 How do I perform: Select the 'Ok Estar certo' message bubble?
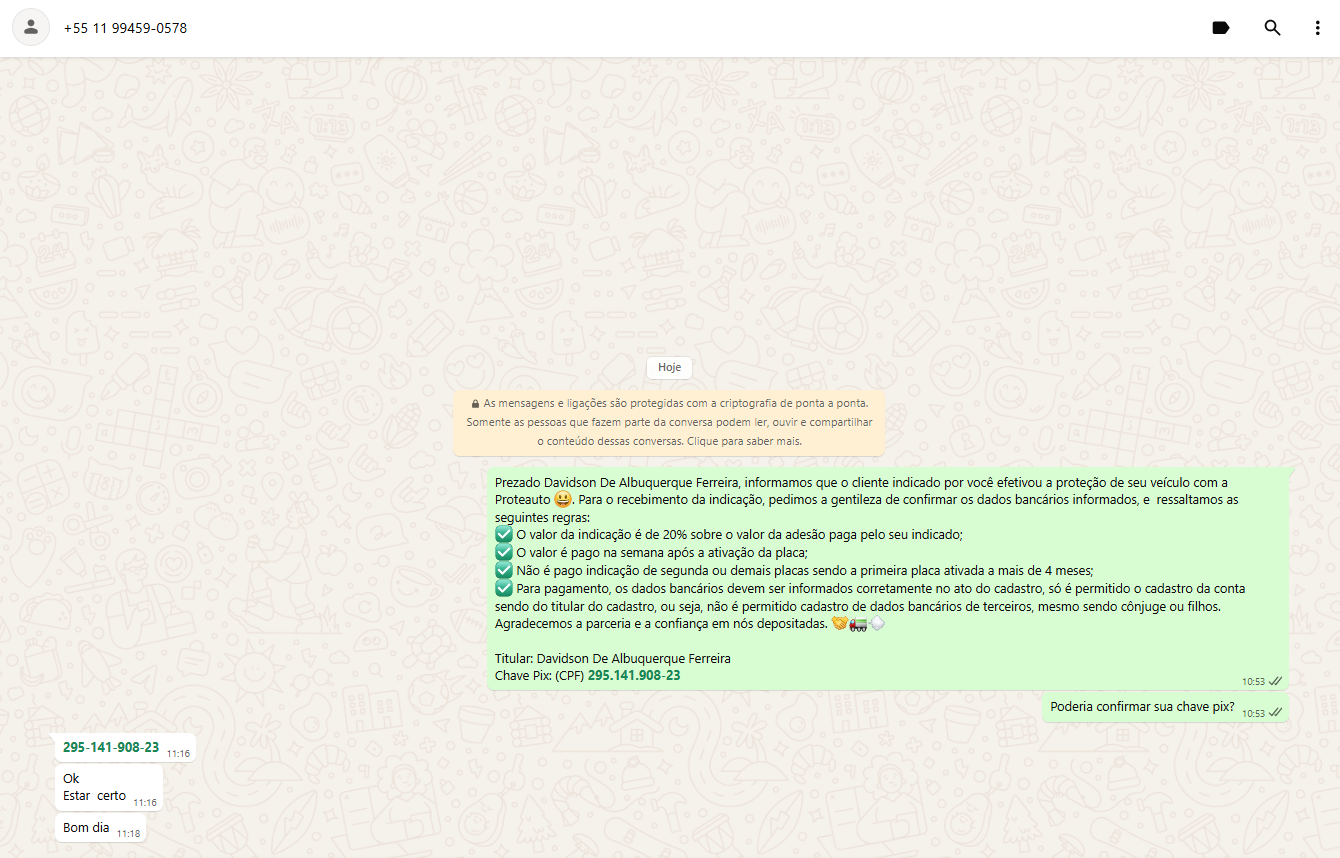(95, 787)
